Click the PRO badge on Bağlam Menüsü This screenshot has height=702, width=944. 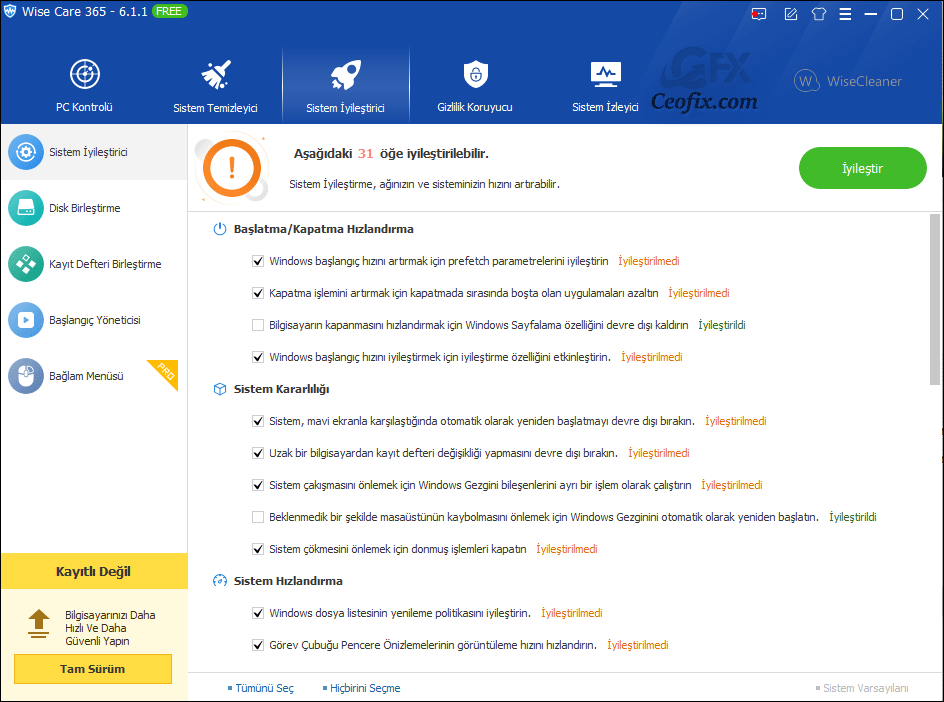tap(166, 371)
